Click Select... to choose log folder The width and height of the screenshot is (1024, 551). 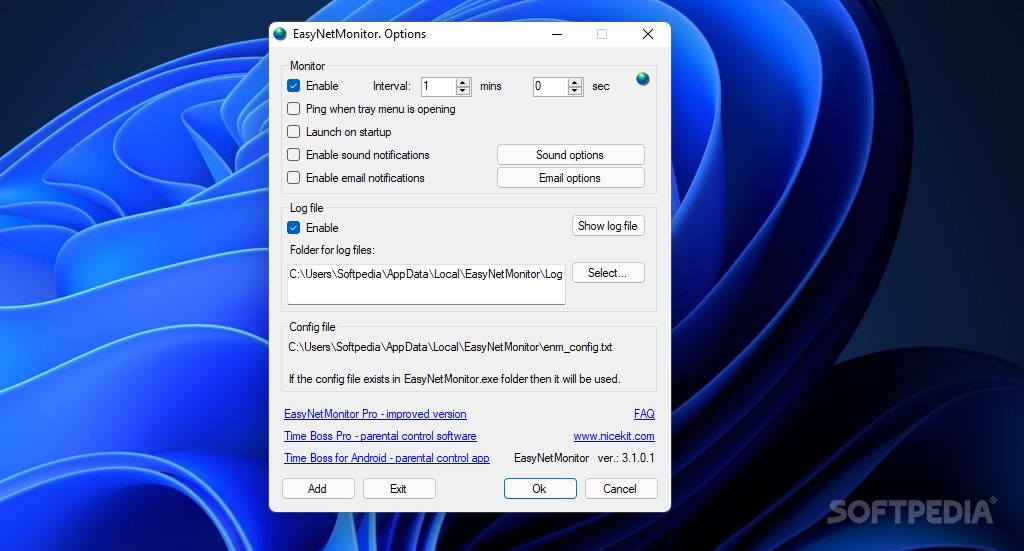click(x=608, y=273)
